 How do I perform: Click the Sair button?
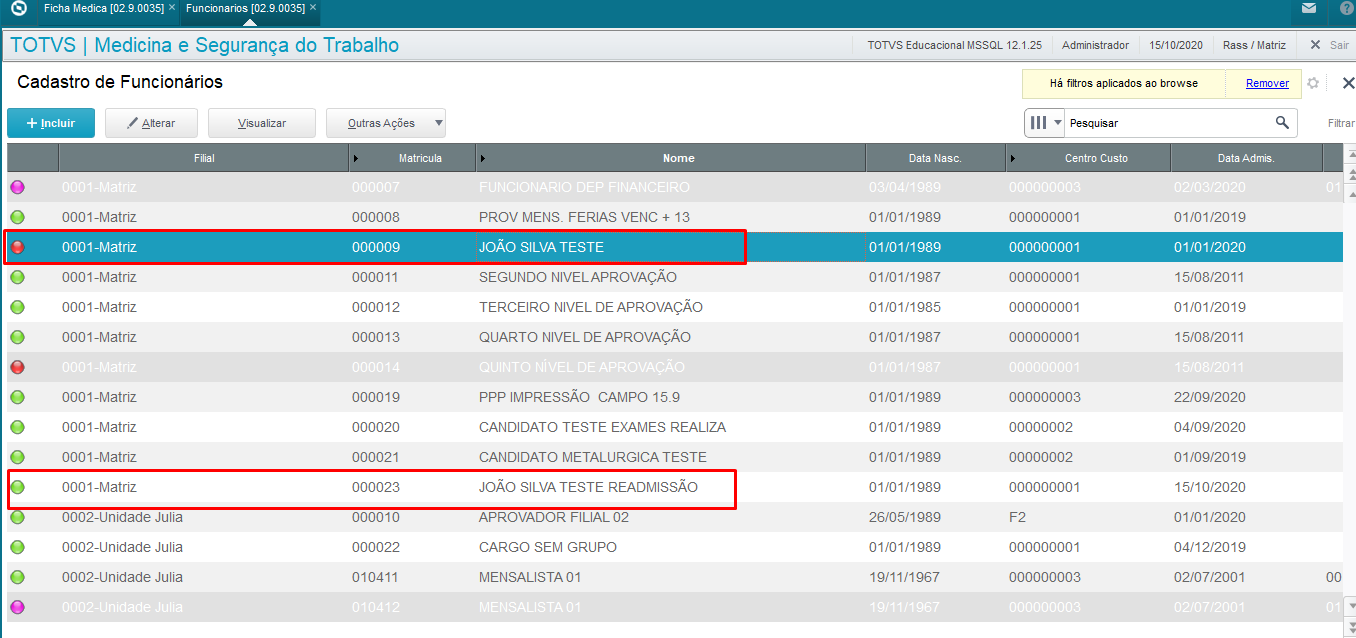pyautogui.click(x=1328, y=45)
